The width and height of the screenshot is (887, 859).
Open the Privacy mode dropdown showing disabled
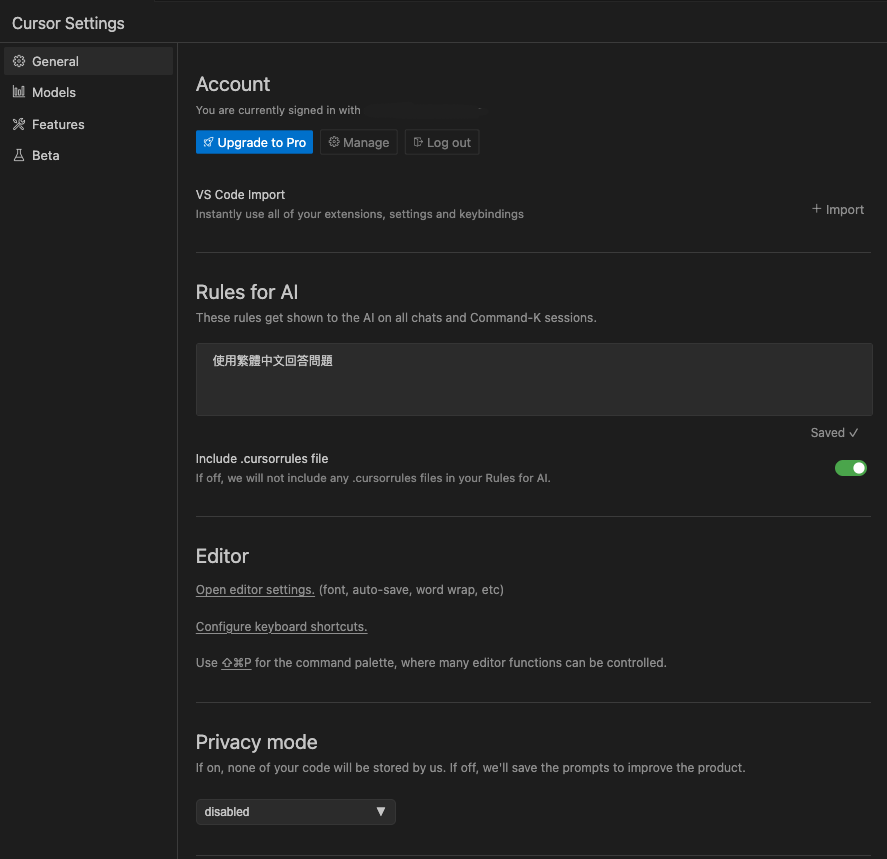pos(296,811)
